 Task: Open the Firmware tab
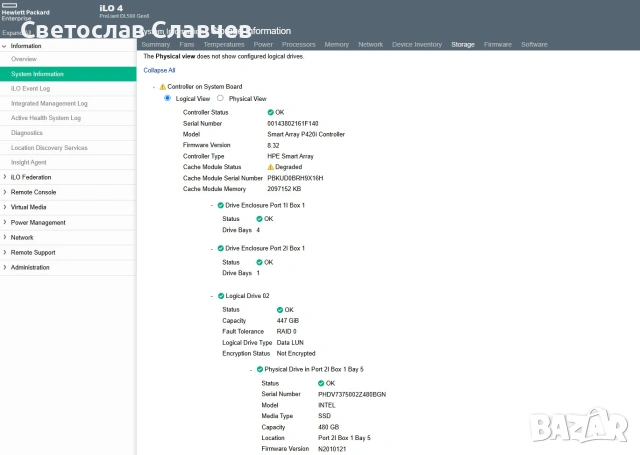click(498, 44)
